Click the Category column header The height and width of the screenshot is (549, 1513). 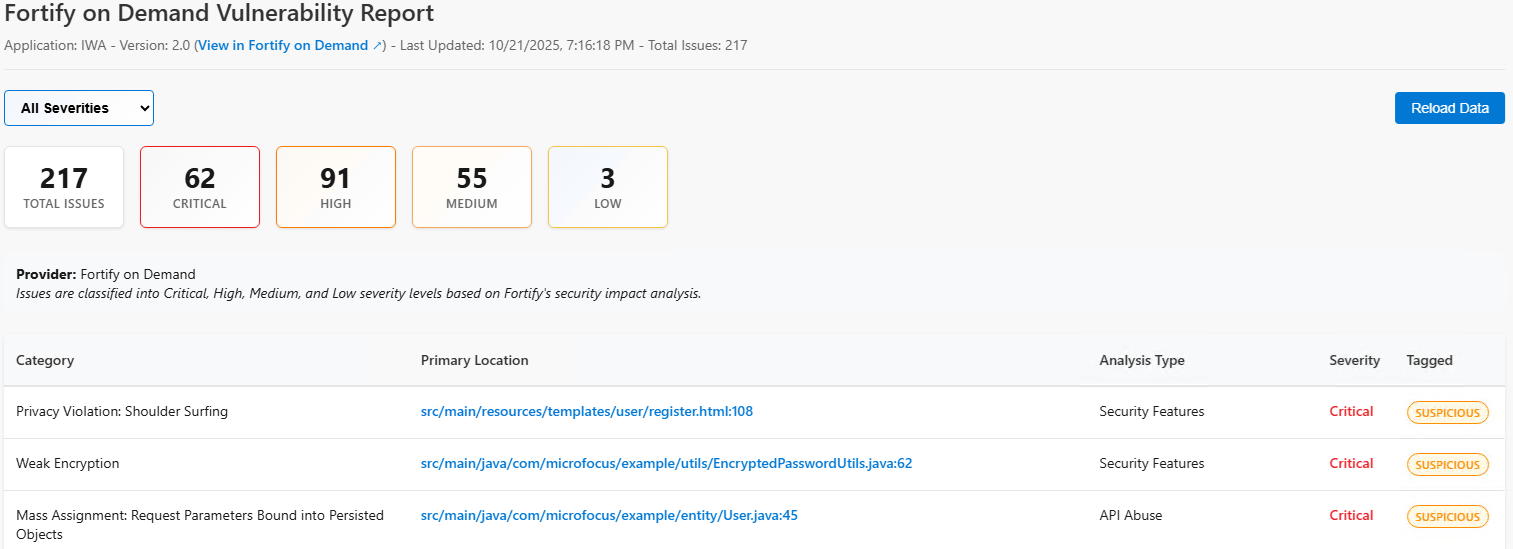45,360
